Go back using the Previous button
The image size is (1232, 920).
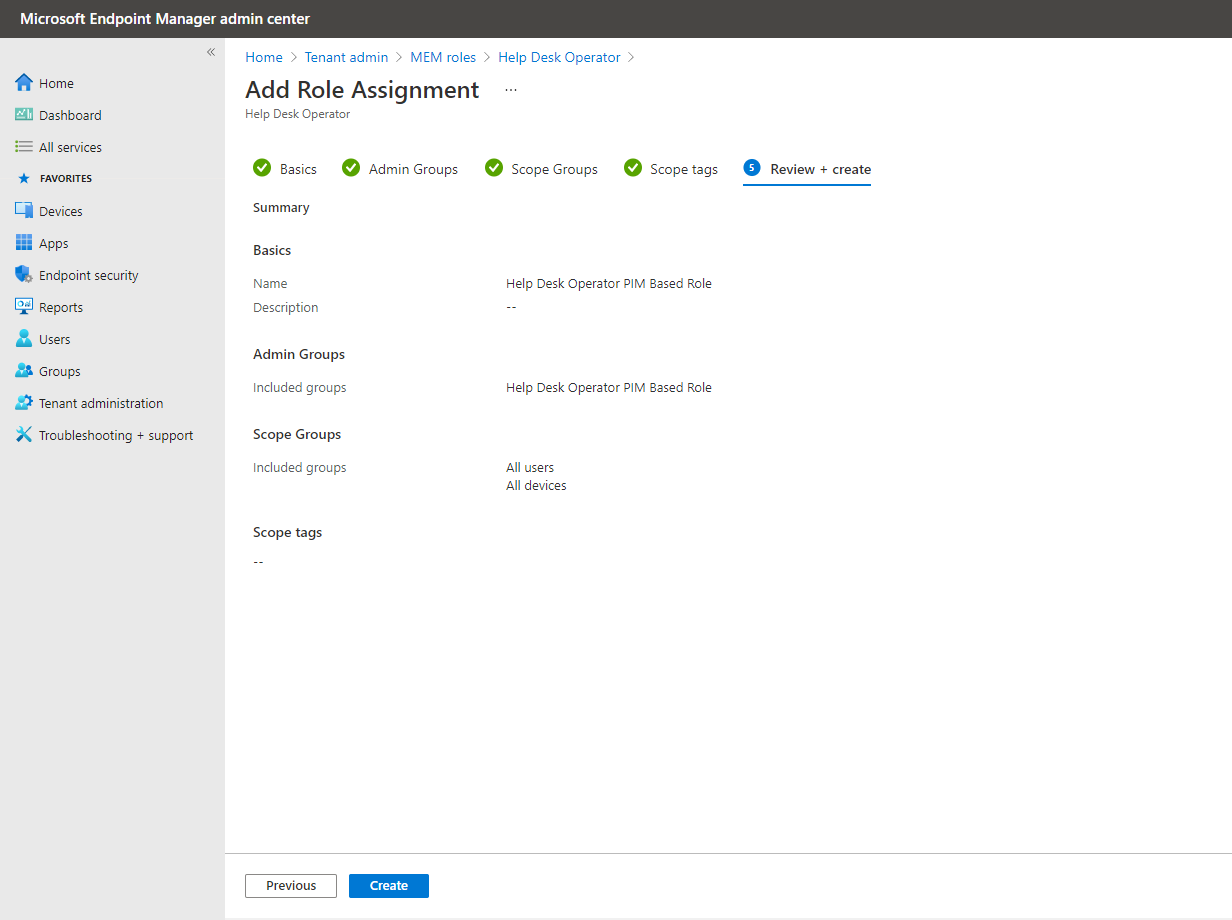290,885
